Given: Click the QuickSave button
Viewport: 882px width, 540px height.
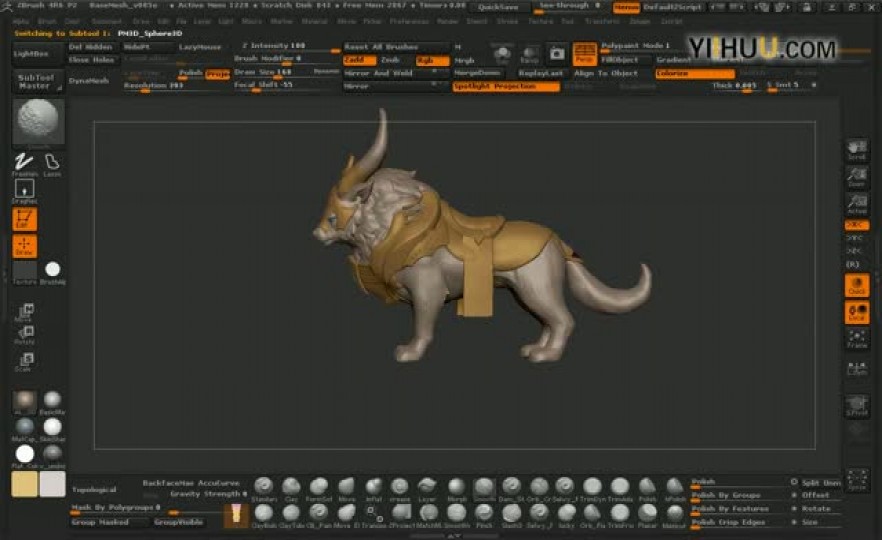Looking at the screenshot, I should [x=498, y=7].
